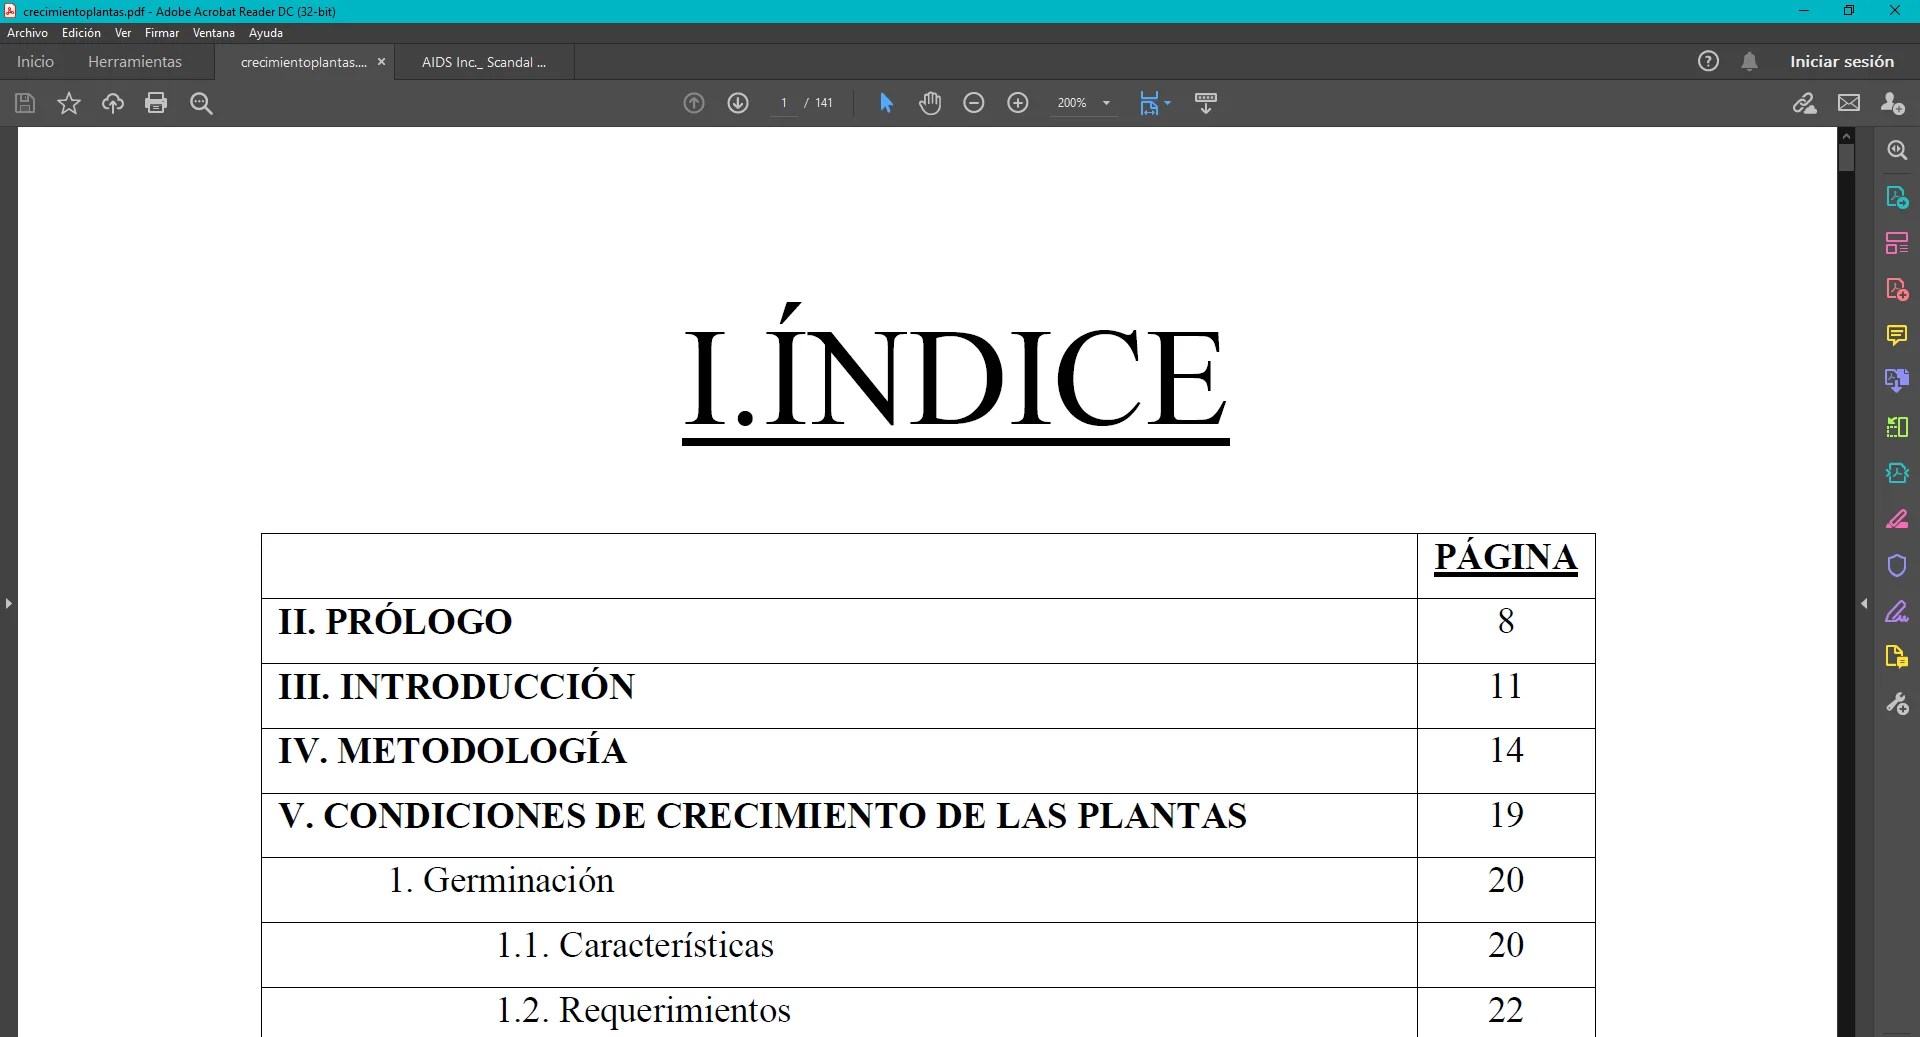Open notifications bell
This screenshot has height=1037, width=1920.
coord(1749,61)
